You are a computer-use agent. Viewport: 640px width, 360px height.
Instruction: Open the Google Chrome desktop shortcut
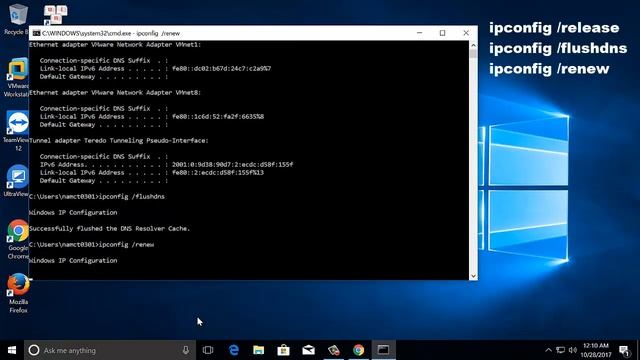tap(18, 239)
